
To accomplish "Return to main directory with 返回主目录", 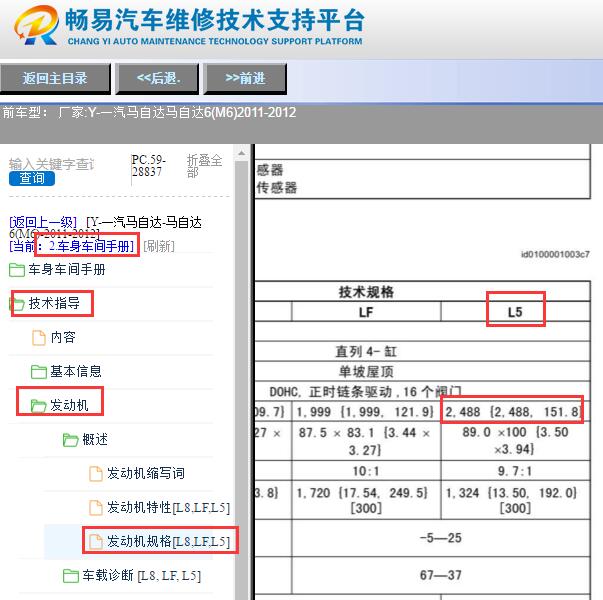I will [55, 78].
